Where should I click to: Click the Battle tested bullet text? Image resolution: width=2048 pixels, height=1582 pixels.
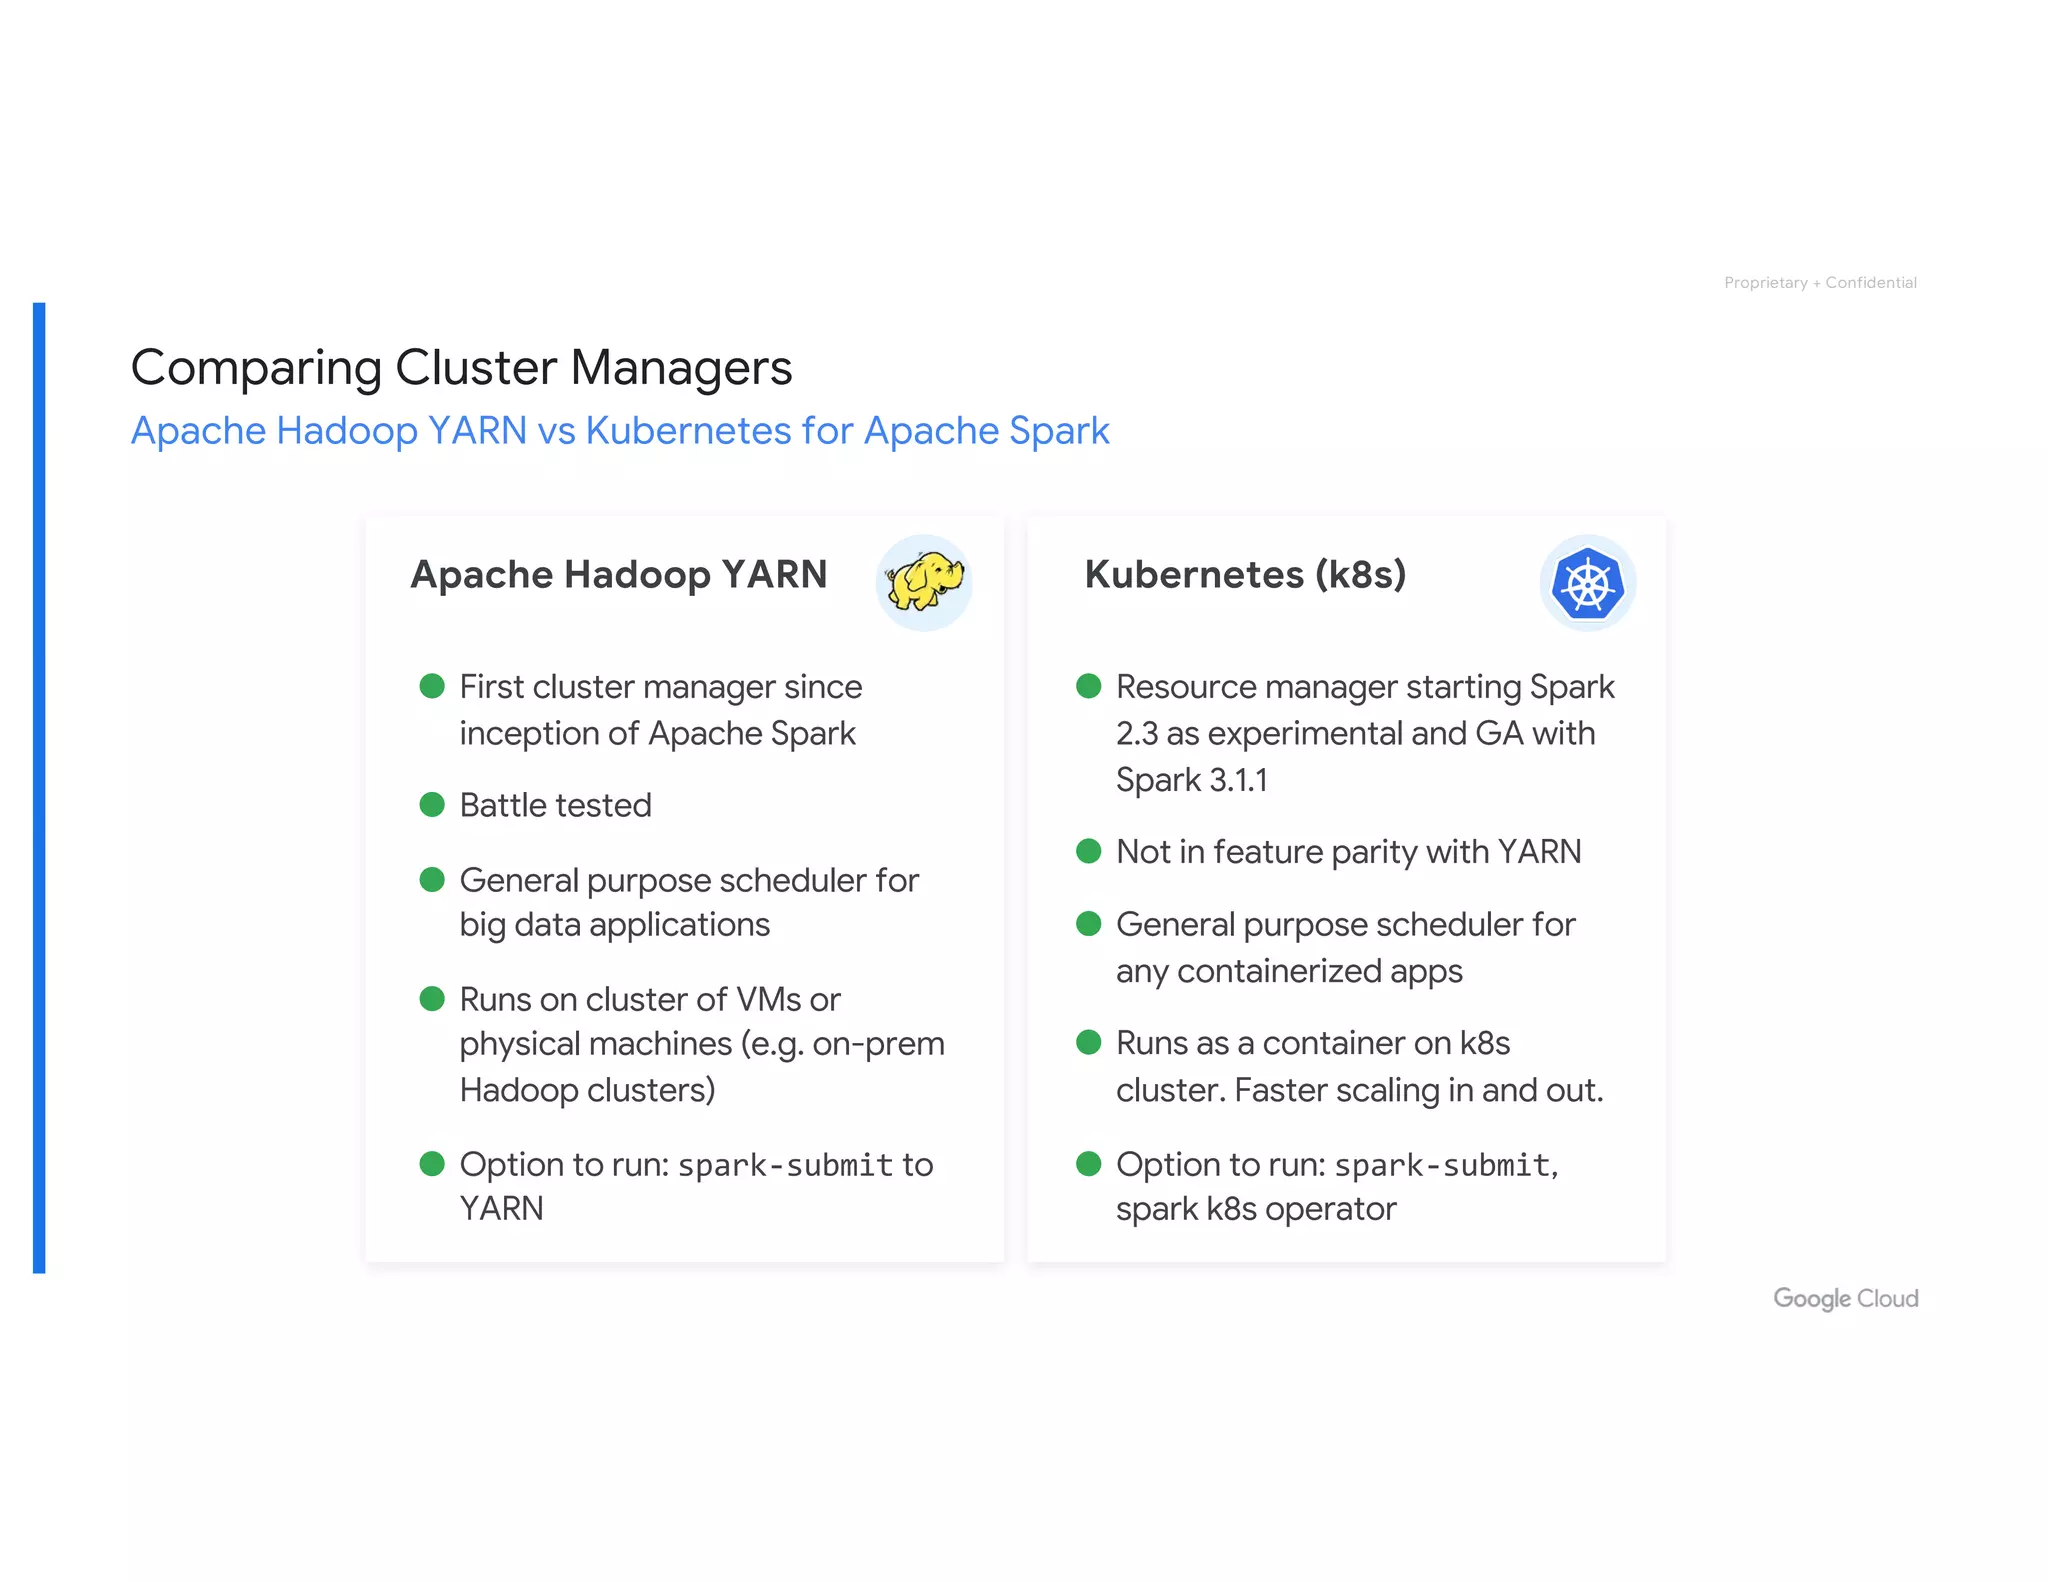pos(555,805)
